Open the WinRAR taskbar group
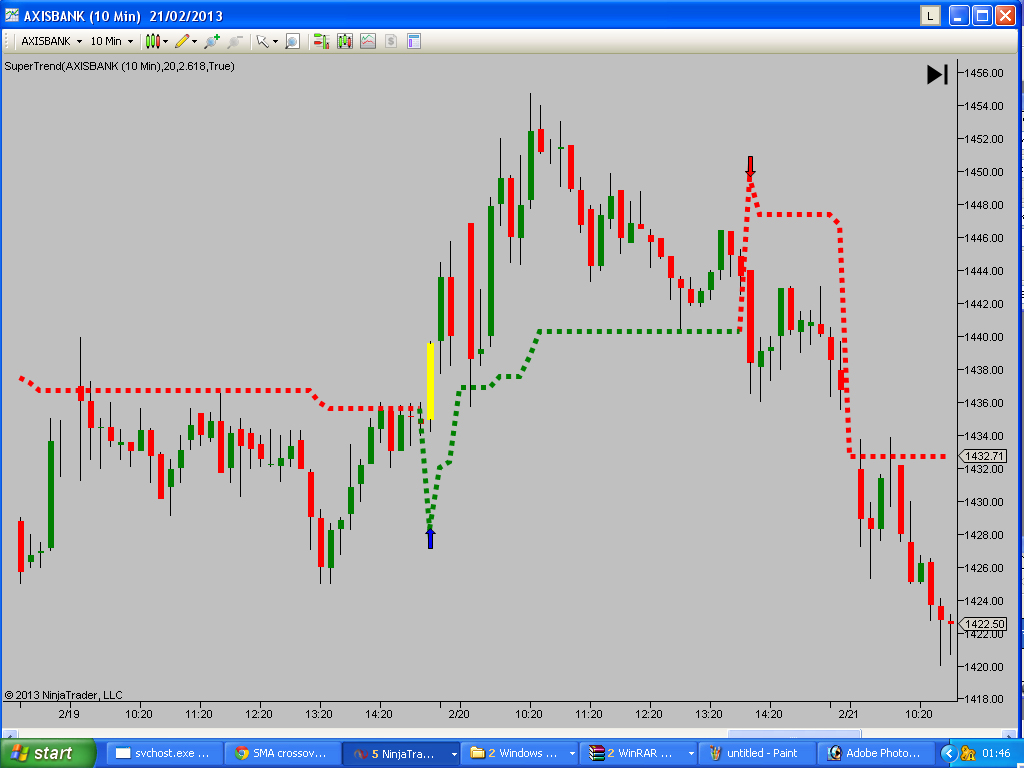 tap(638, 753)
